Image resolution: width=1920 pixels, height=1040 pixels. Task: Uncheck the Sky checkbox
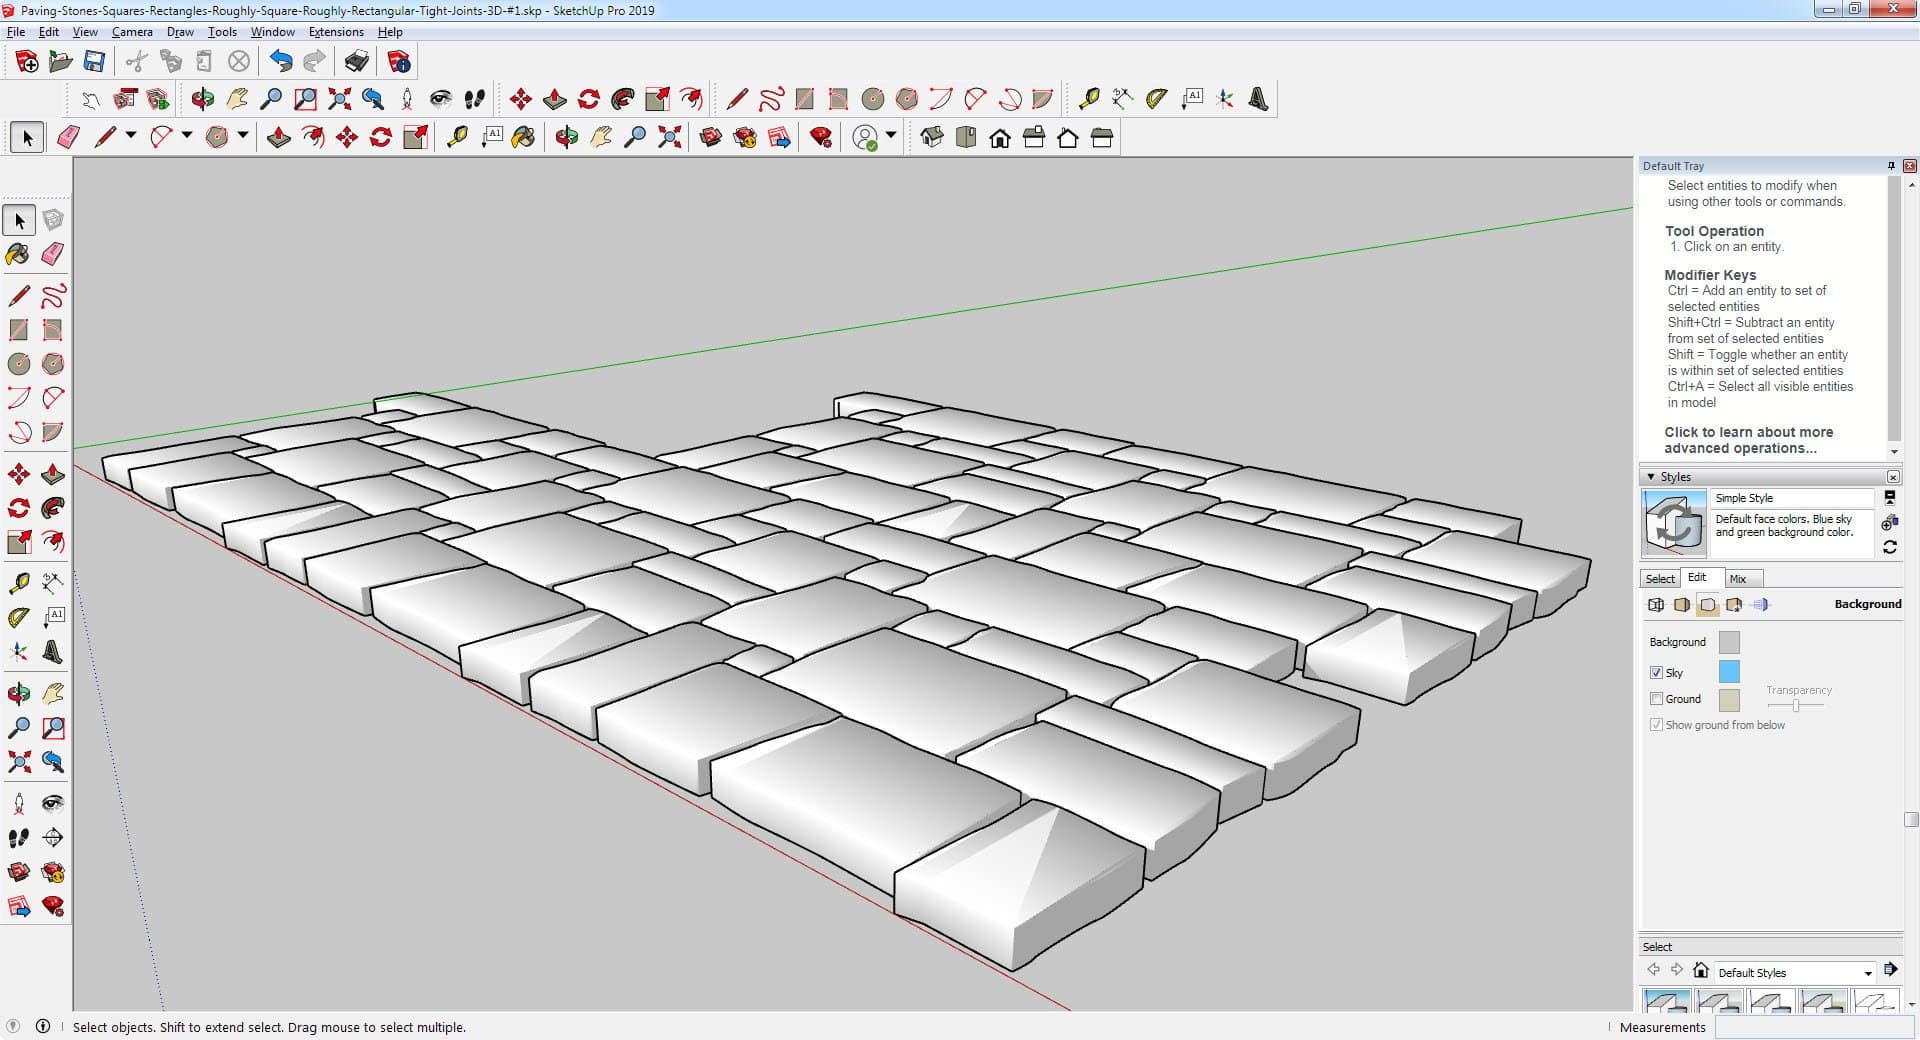1656,673
